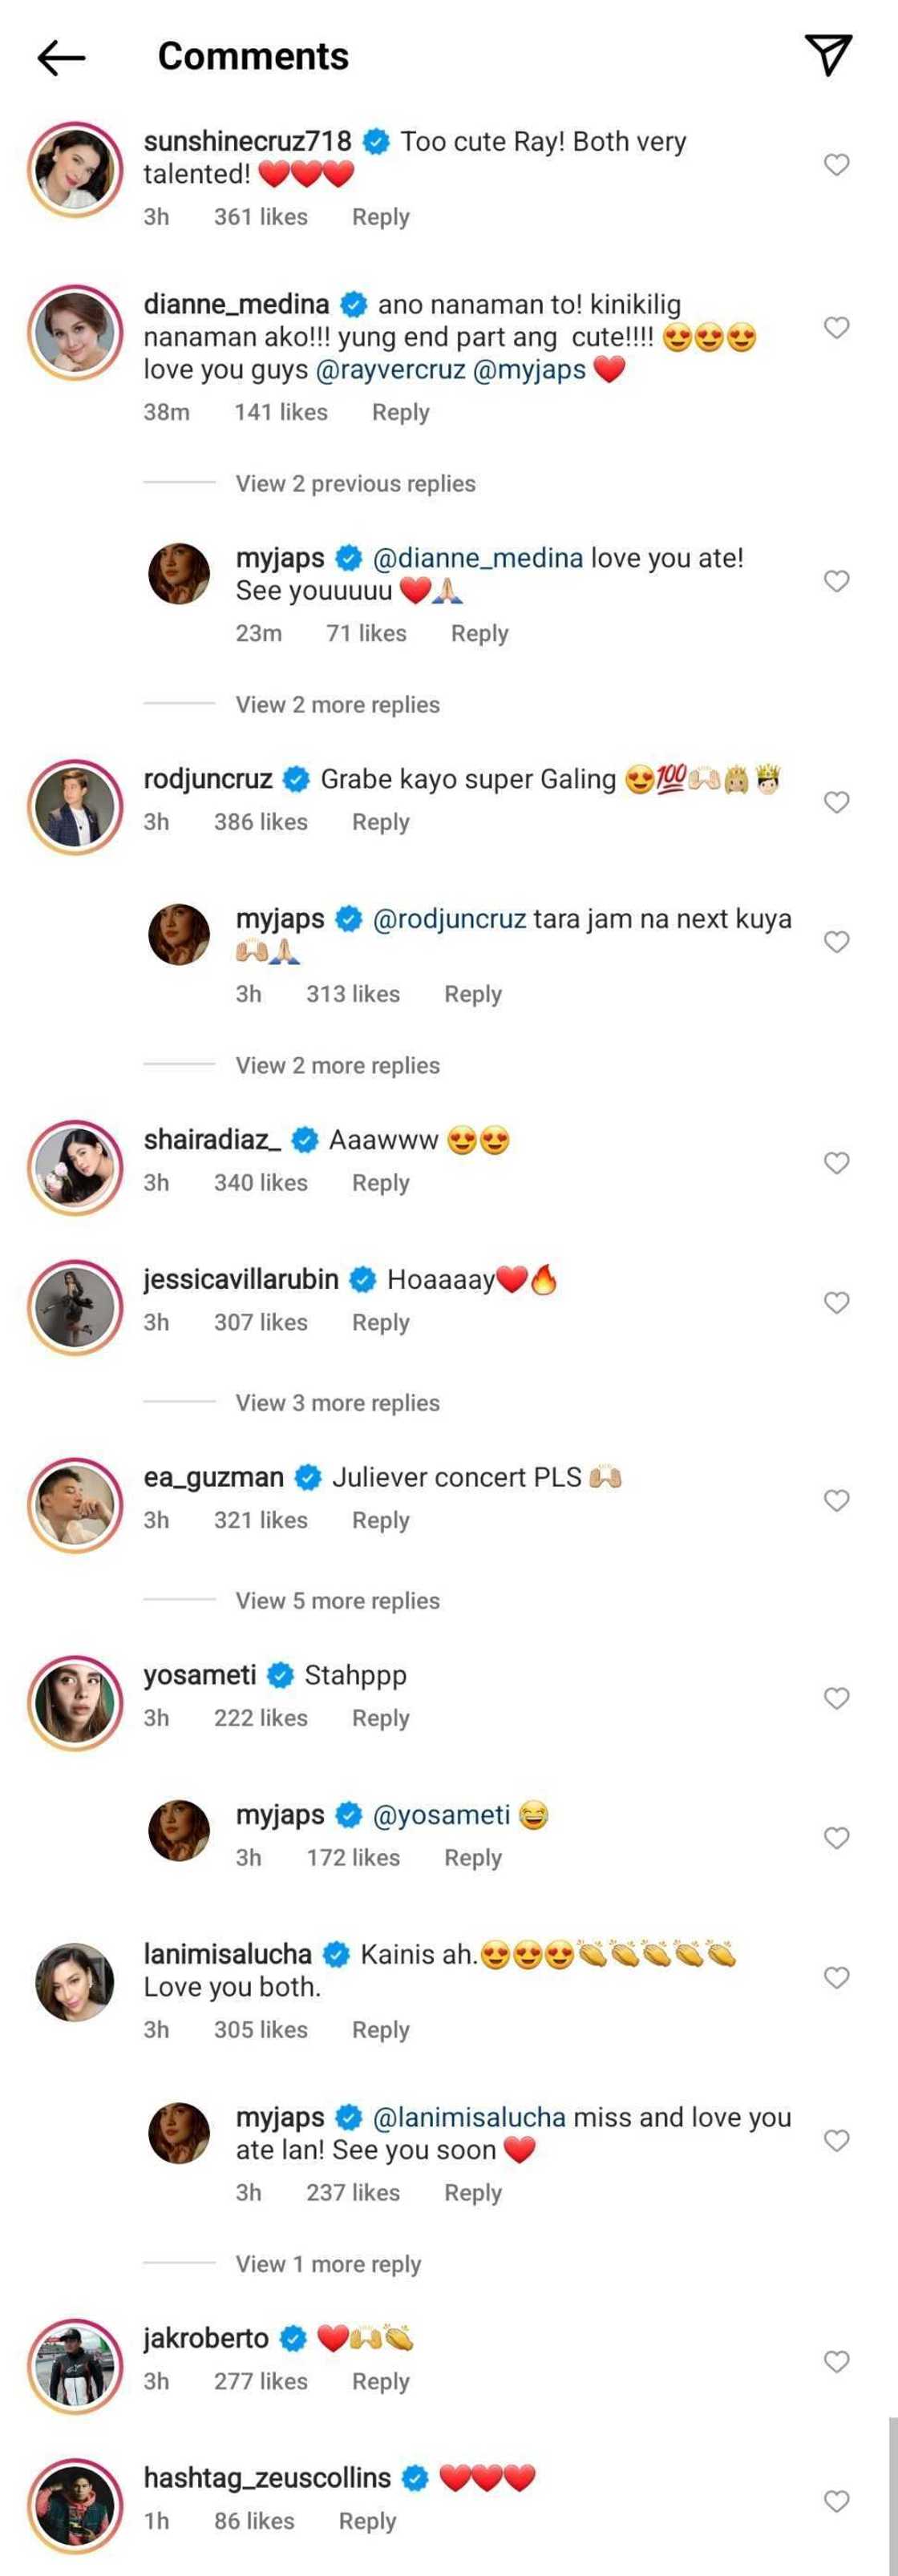Open yosameti's profile avatar

point(74,1702)
